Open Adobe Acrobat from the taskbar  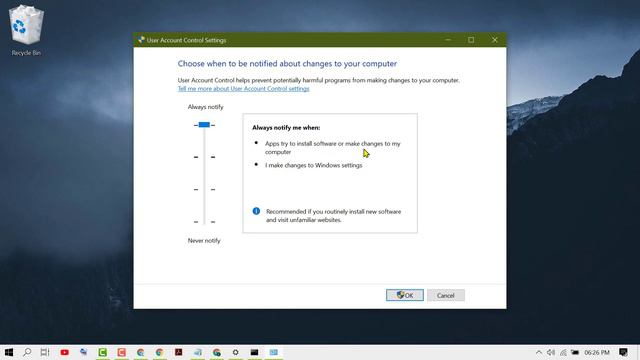tap(178, 352)
